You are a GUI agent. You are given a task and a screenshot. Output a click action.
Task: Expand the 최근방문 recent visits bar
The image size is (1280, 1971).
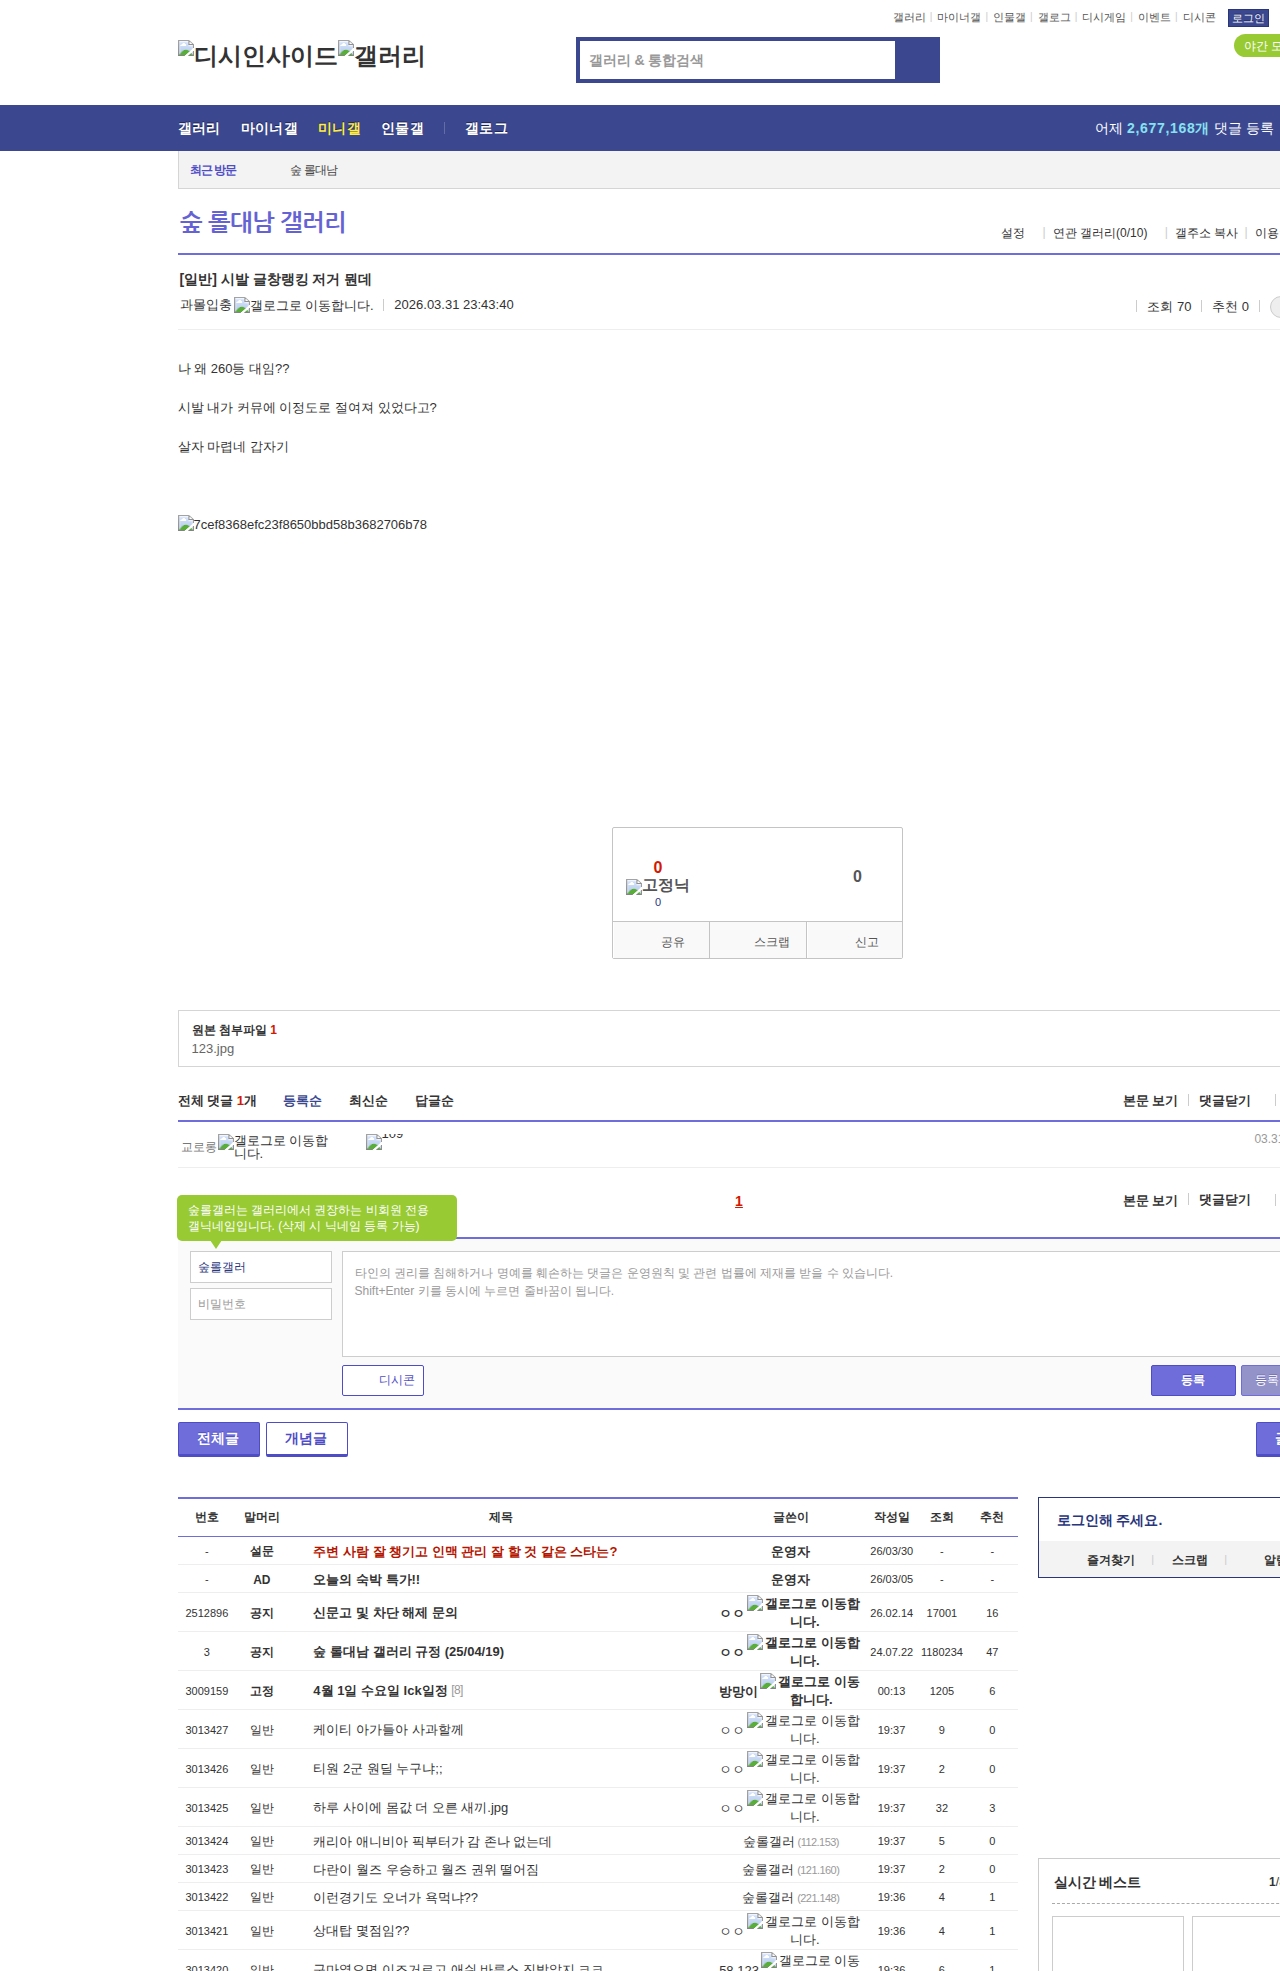tap(213, 171)
